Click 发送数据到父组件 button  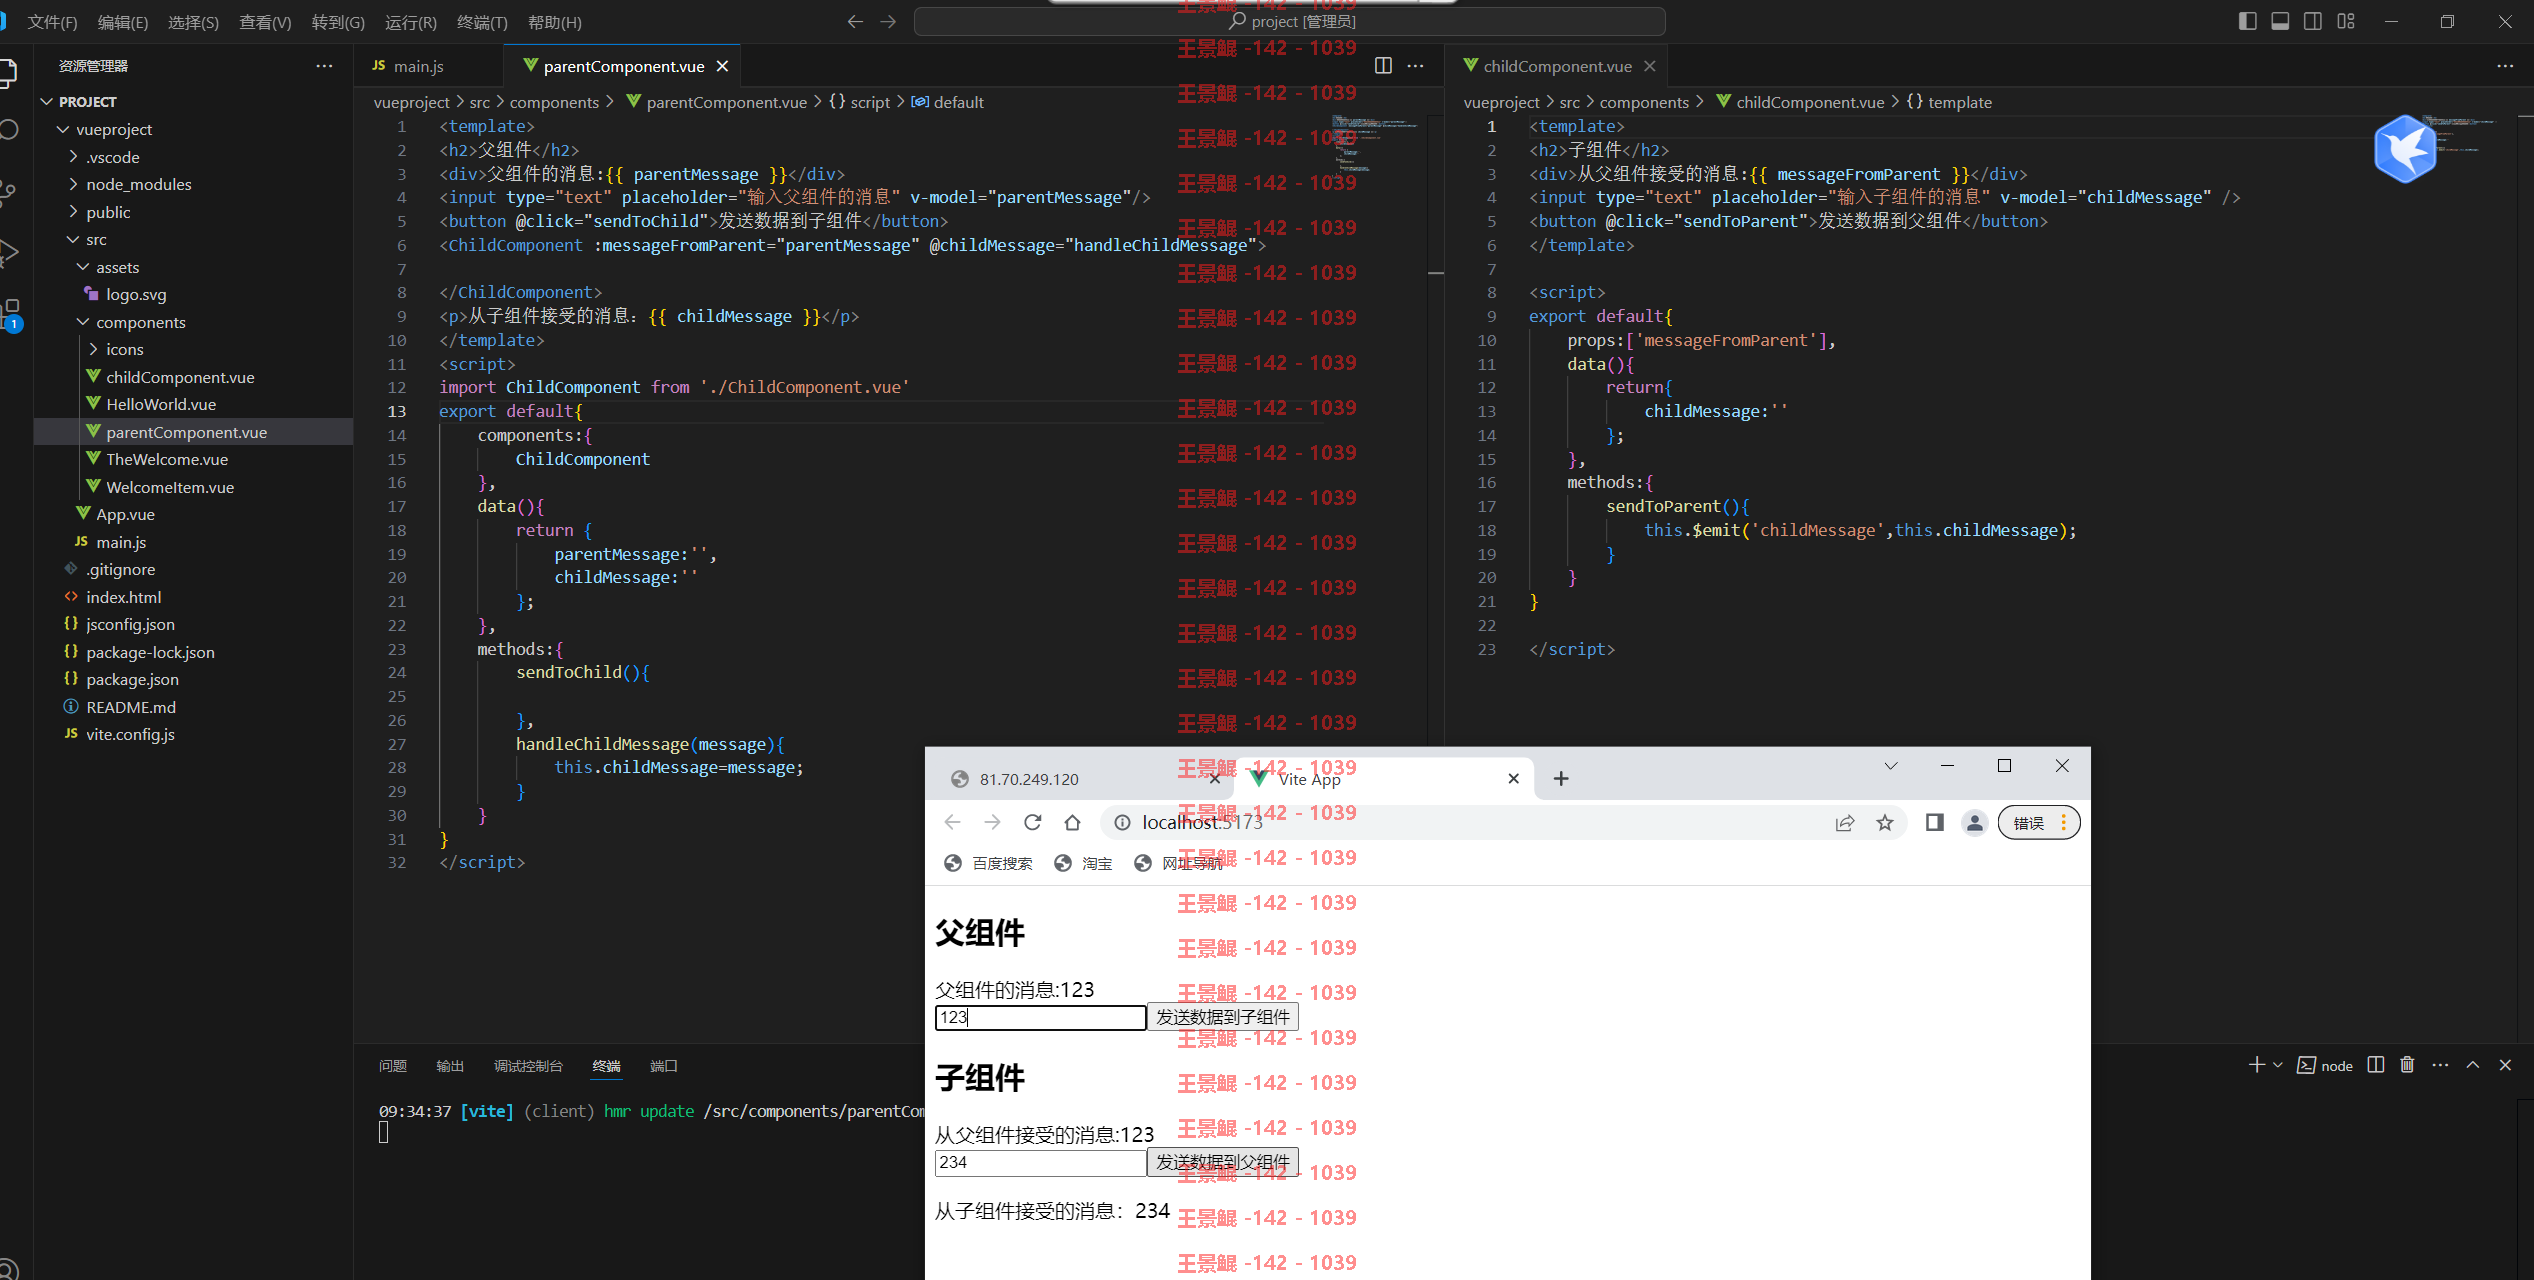pyautogui.click(x=1222, y=1162)
